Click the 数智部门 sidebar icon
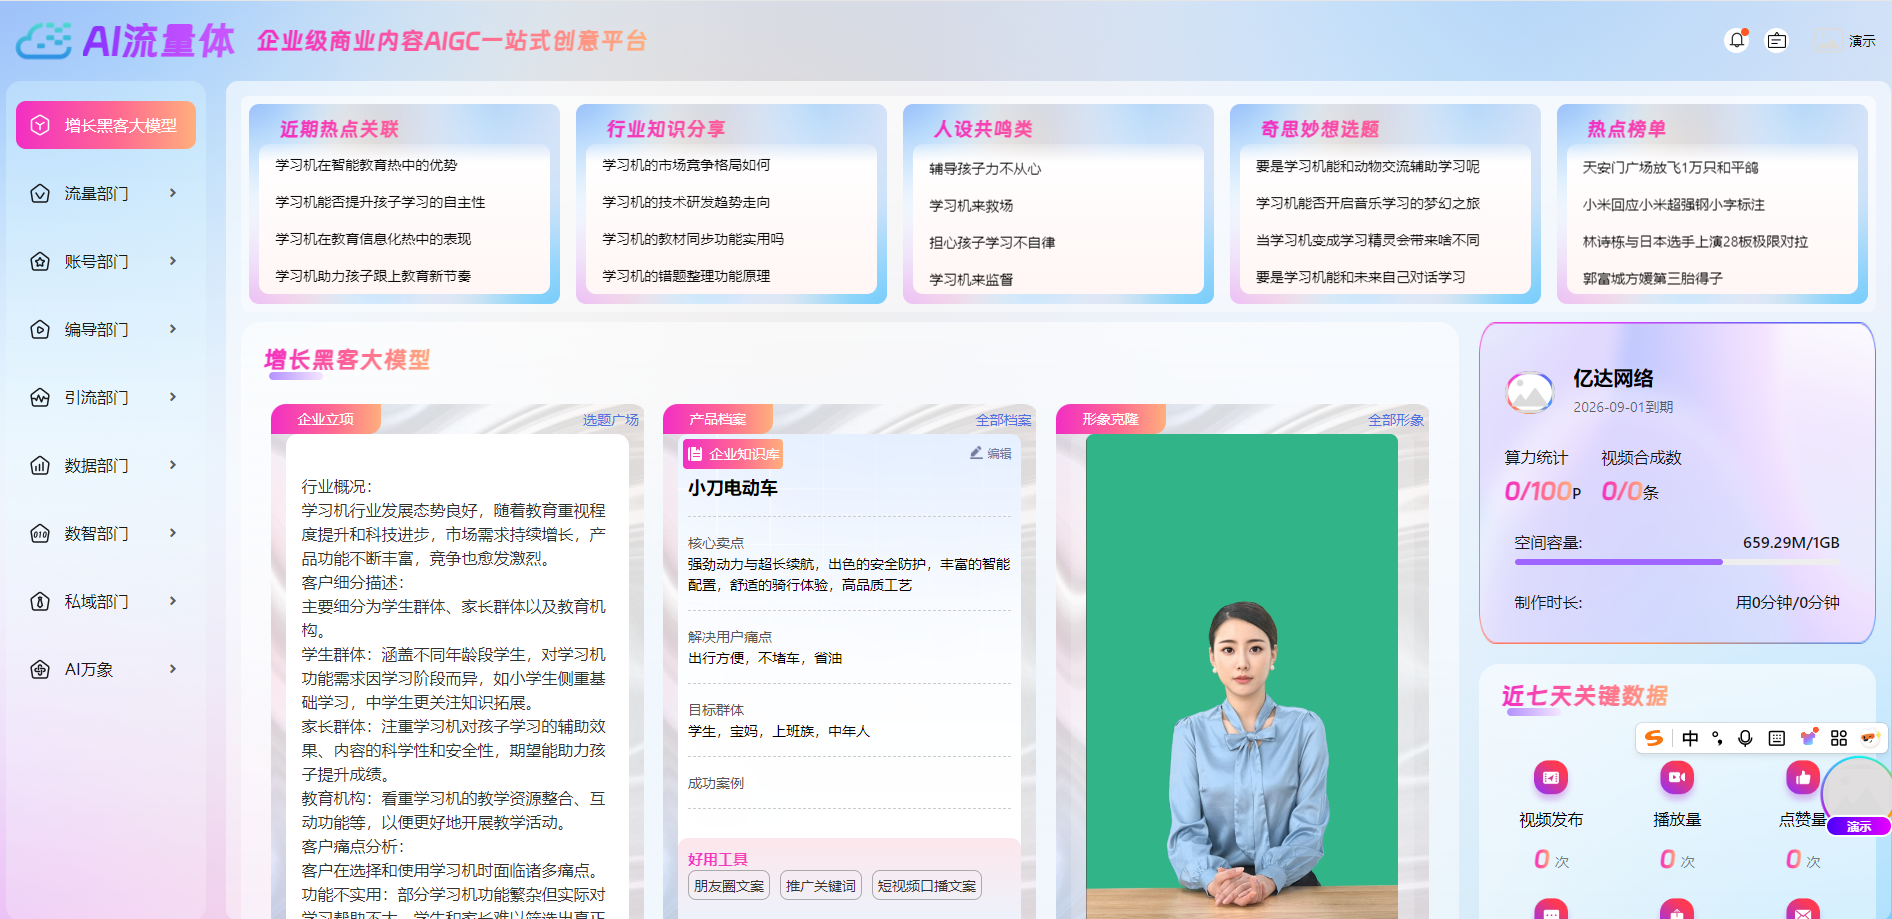This screenshot has width=1892, height=919. (x=40, y=533)
